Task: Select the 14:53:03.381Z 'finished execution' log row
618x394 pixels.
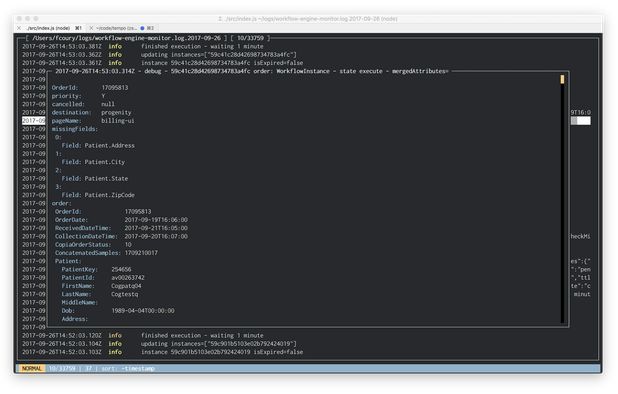Action: (x=143, y=46)
